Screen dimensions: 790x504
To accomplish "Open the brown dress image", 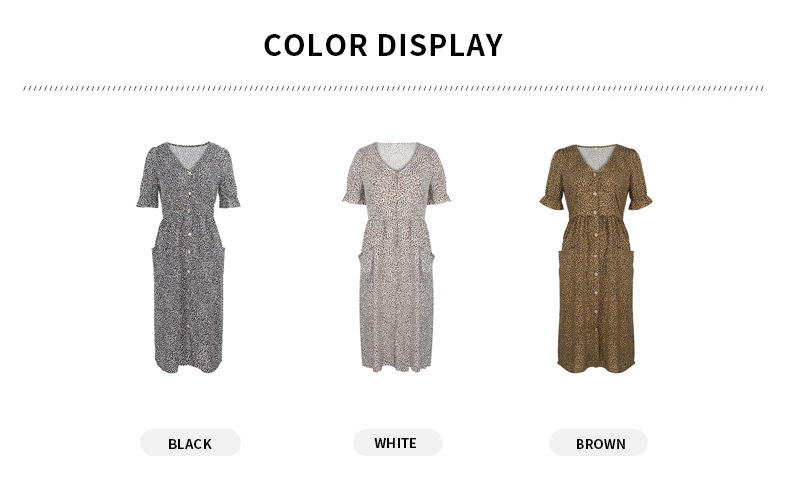I will pyautogui.click(x=596, y=259).
